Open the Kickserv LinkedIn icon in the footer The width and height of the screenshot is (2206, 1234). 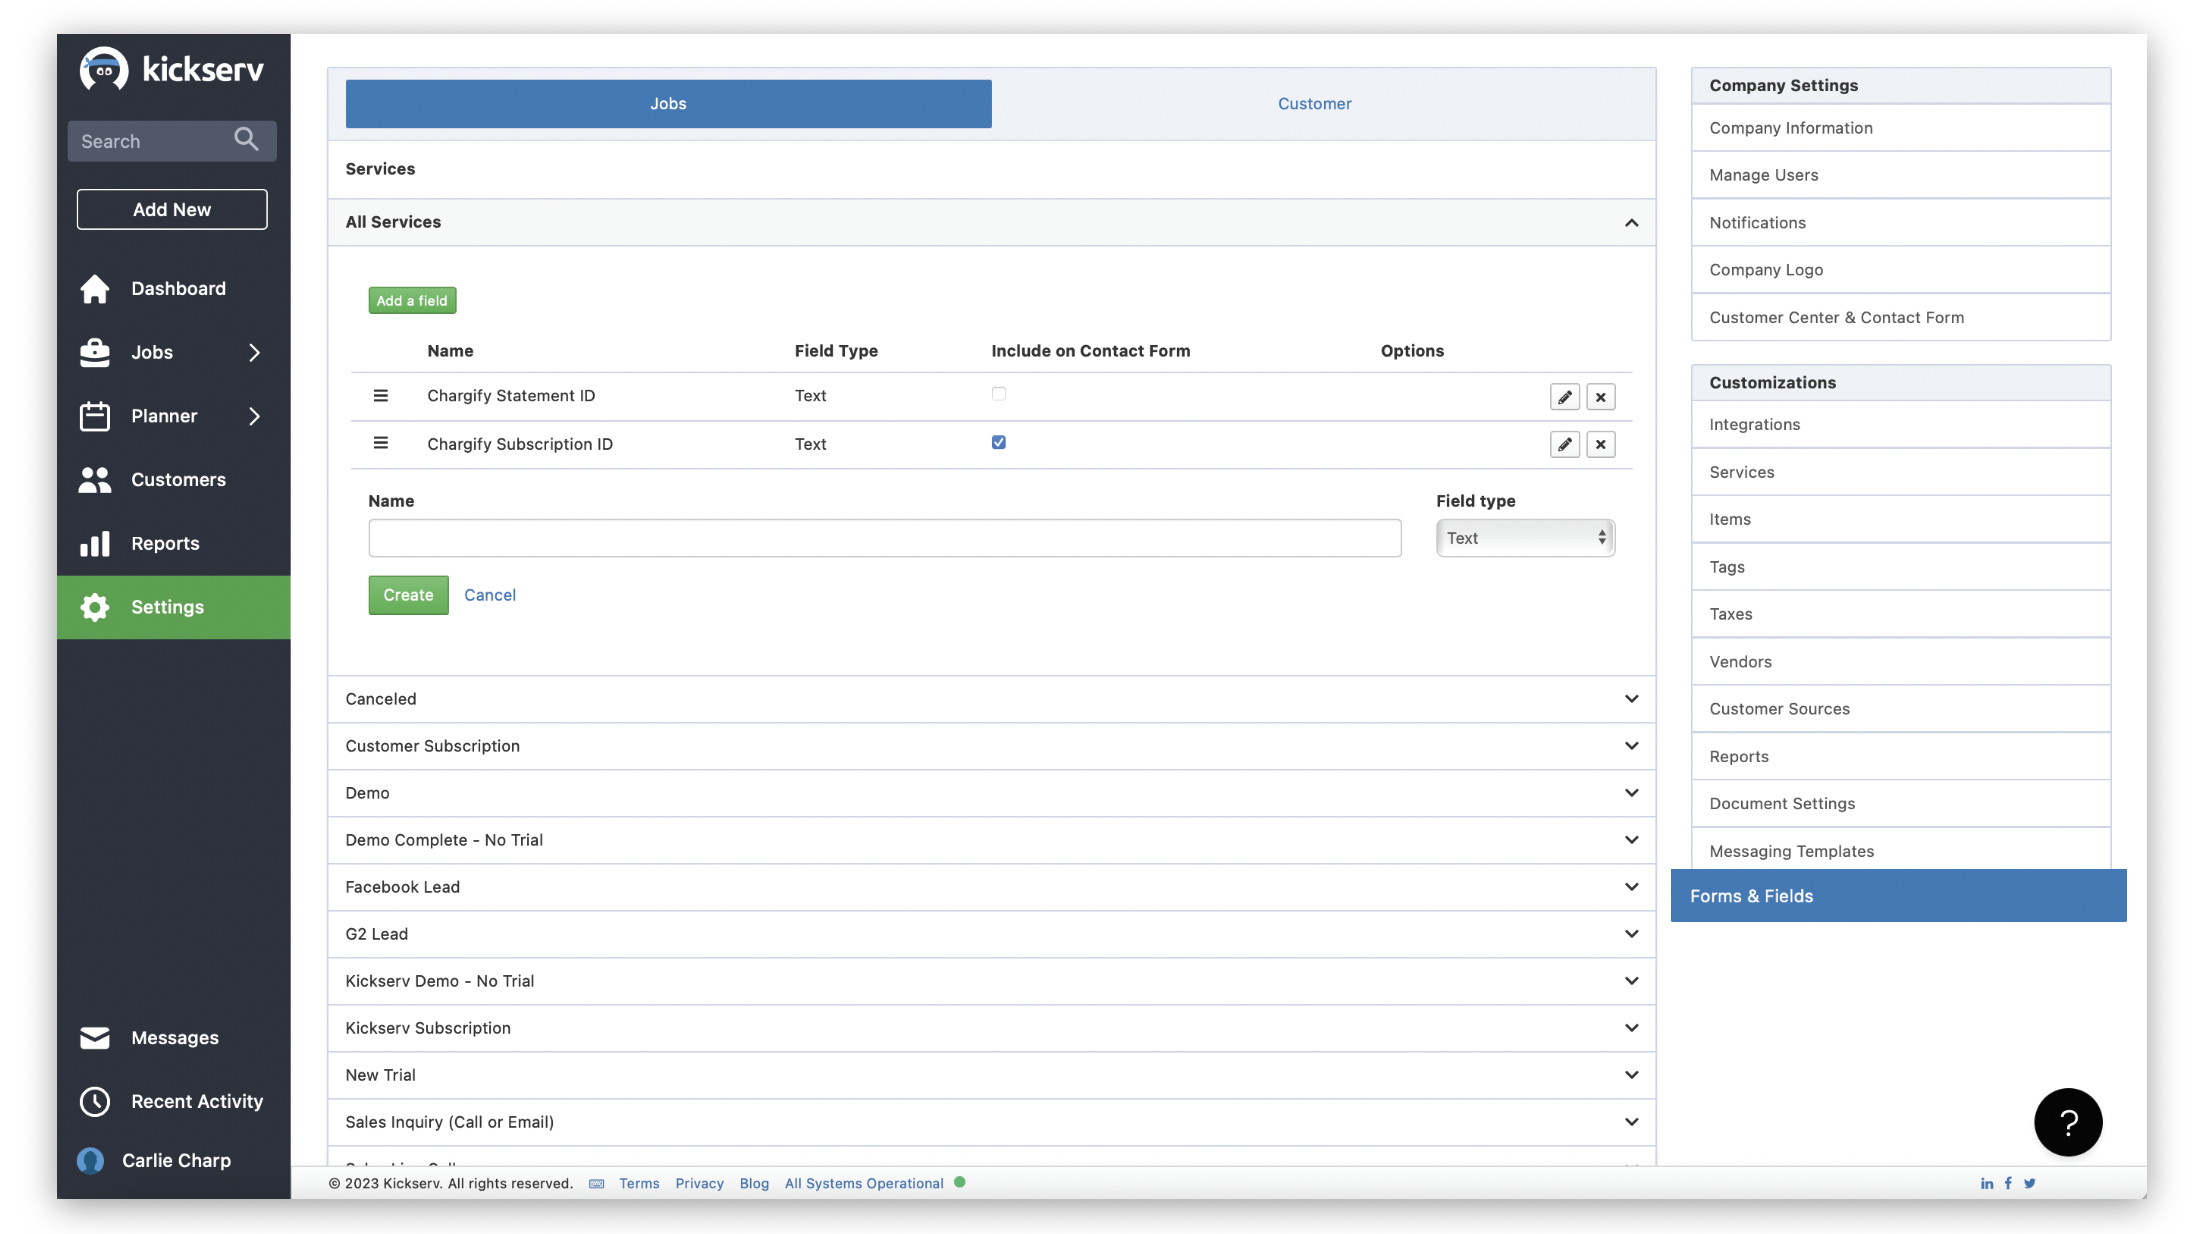(1986, 1183)
